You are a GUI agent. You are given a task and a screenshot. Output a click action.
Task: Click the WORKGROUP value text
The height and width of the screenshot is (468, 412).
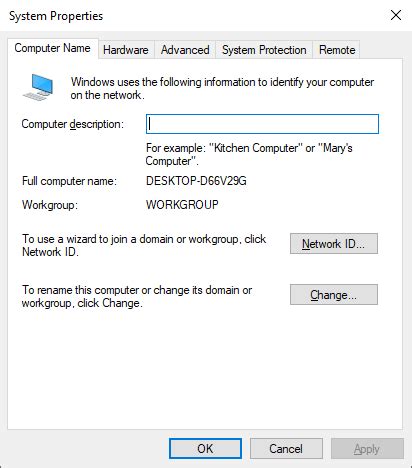pos(182,204)
